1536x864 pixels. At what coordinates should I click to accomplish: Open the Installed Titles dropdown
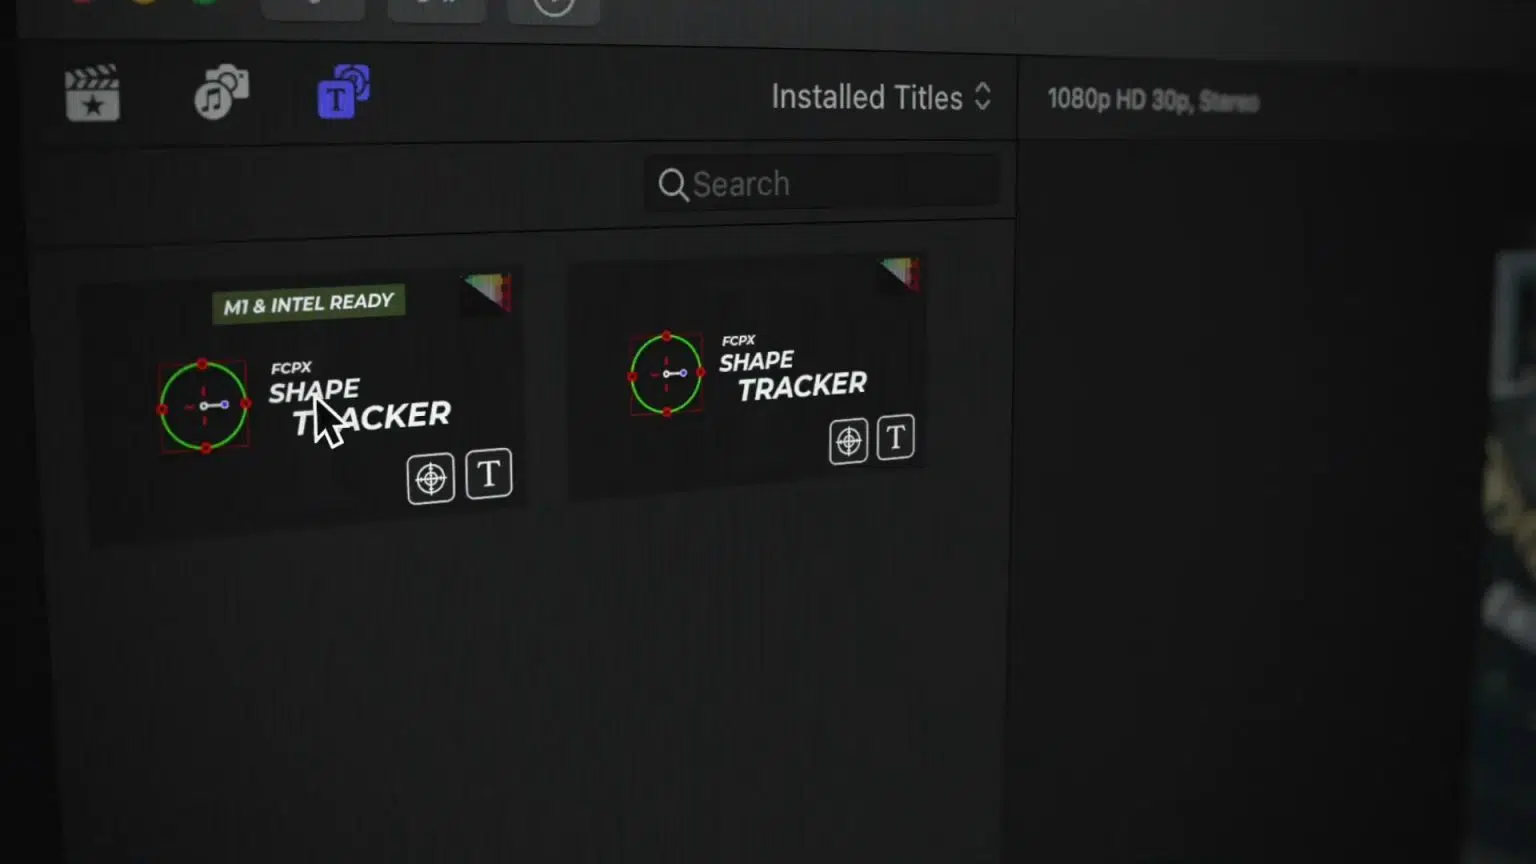881,97
